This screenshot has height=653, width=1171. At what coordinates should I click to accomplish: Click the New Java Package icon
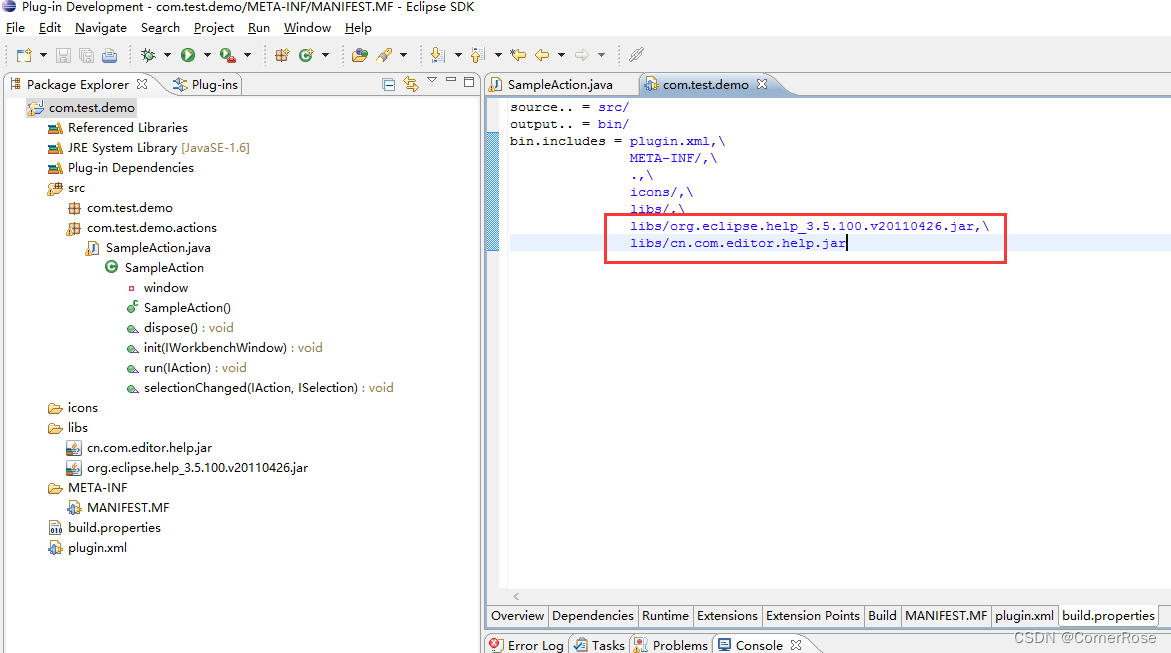282,55
